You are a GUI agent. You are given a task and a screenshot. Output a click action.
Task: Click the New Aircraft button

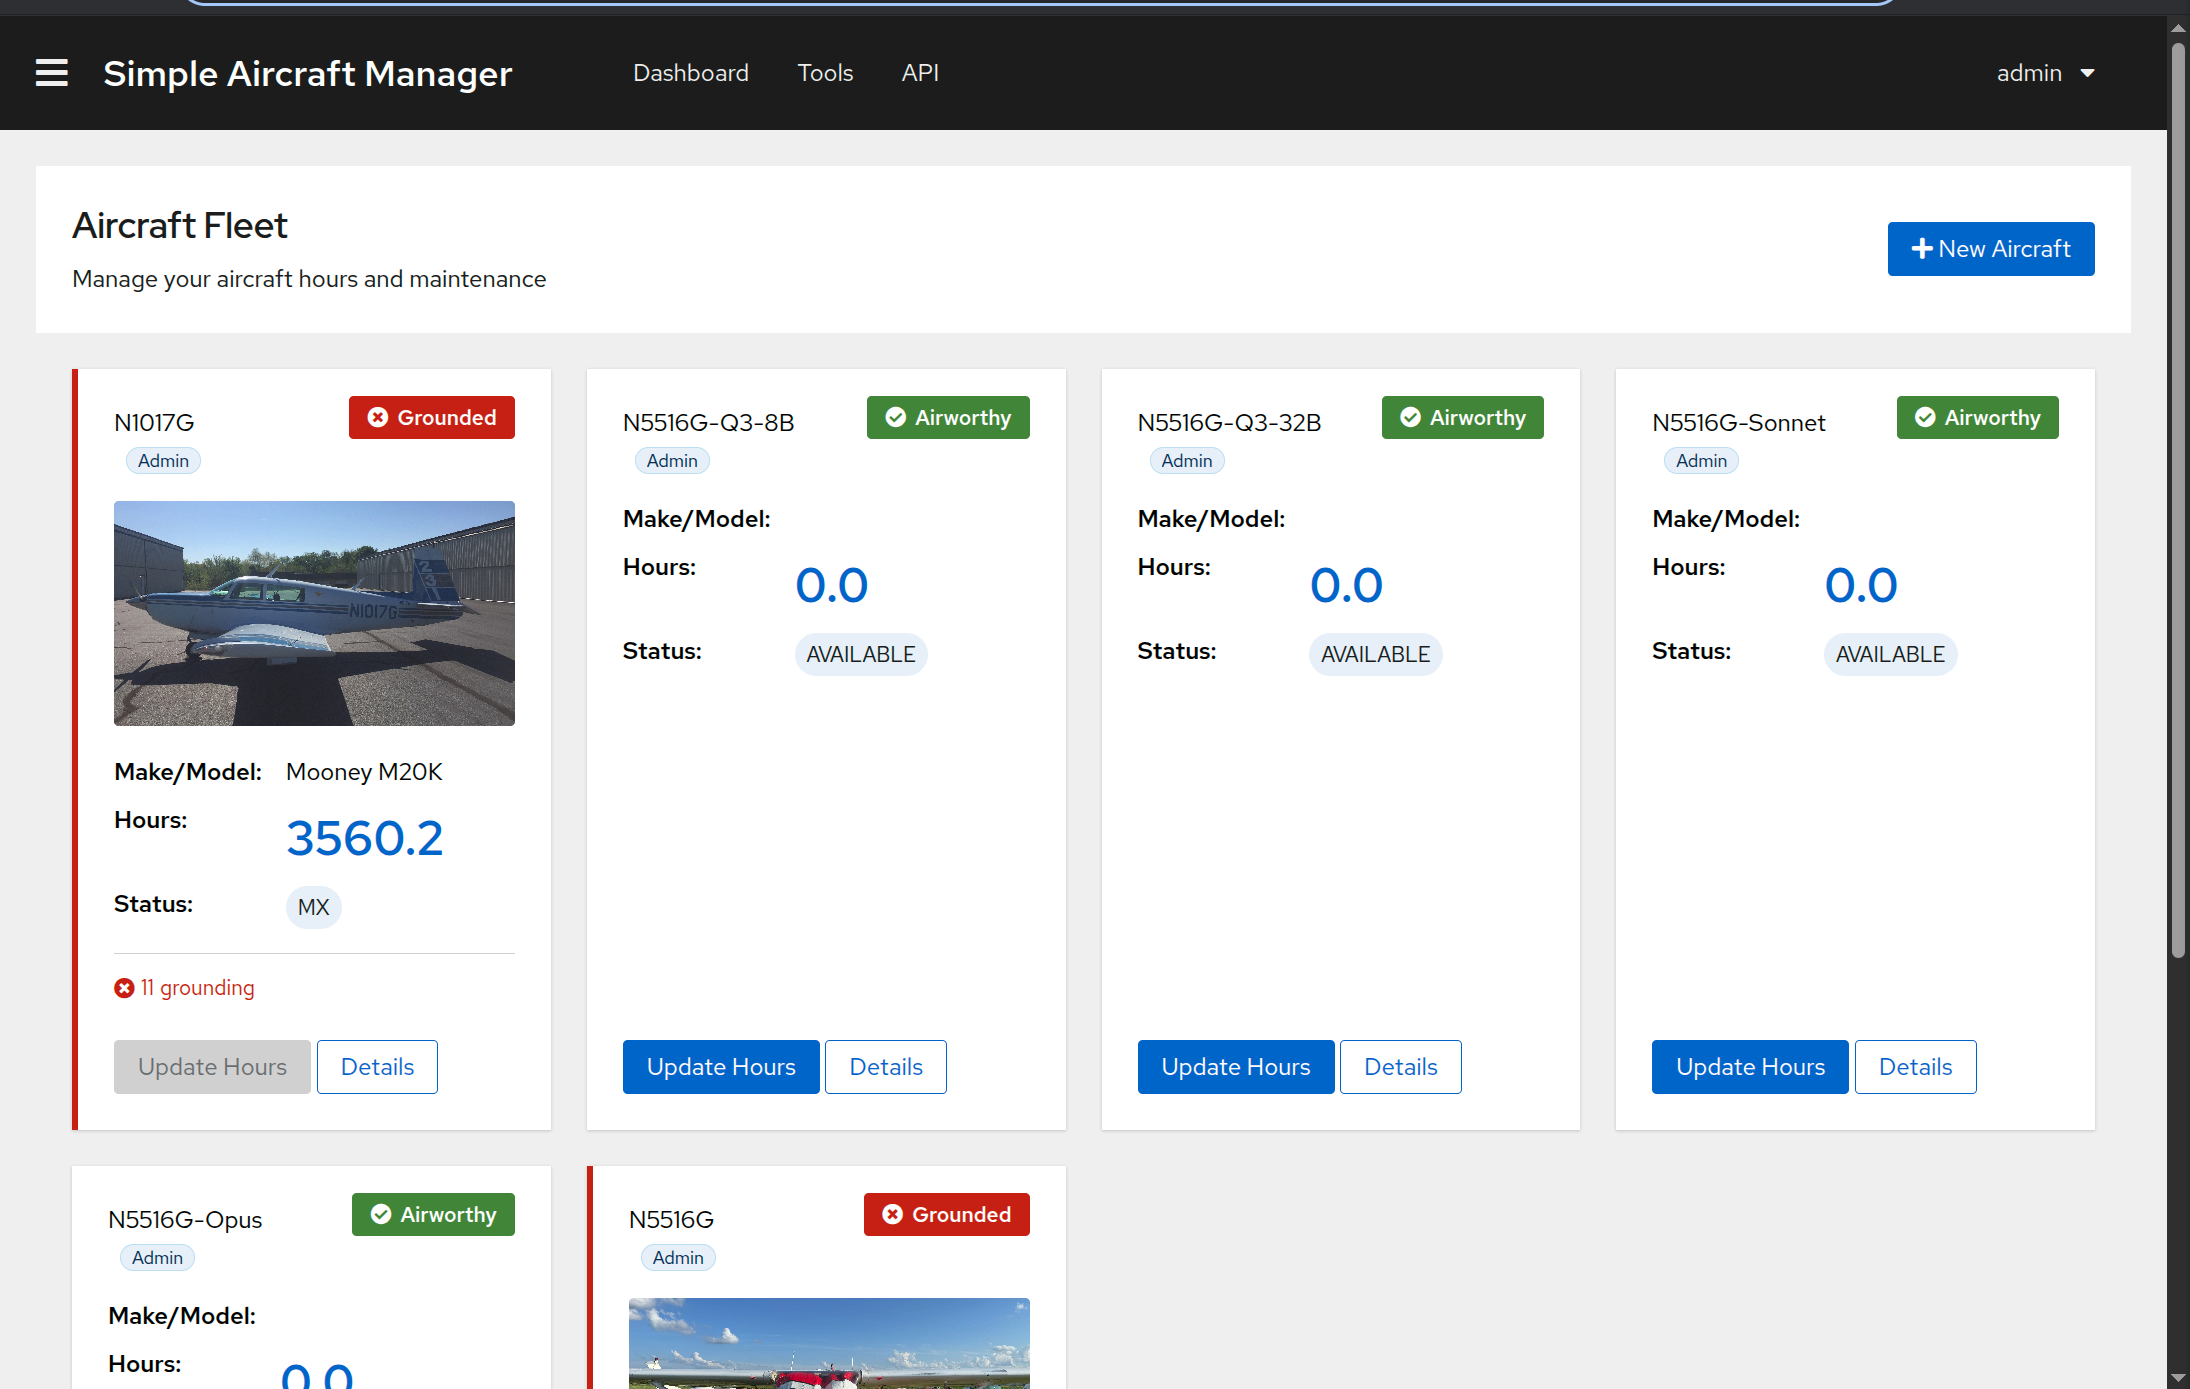pos(1990,249)
